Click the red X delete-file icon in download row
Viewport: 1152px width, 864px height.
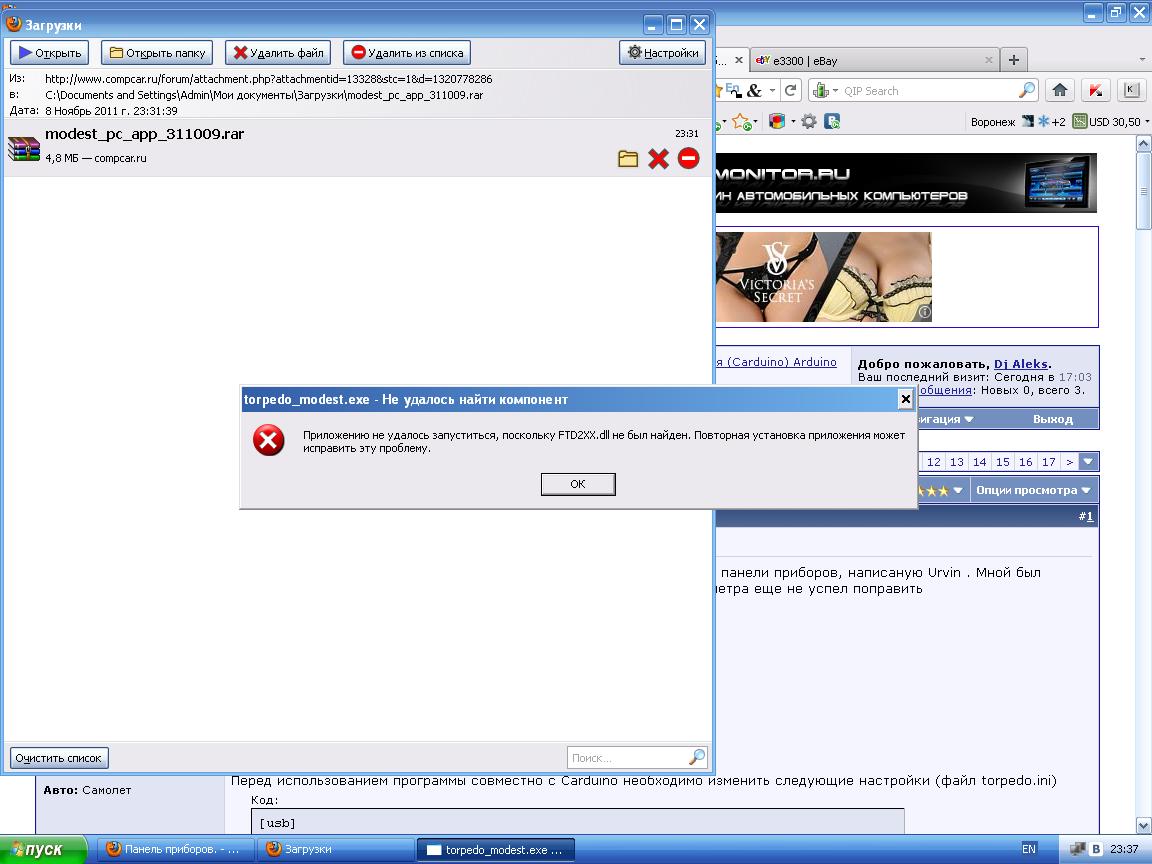658,158
